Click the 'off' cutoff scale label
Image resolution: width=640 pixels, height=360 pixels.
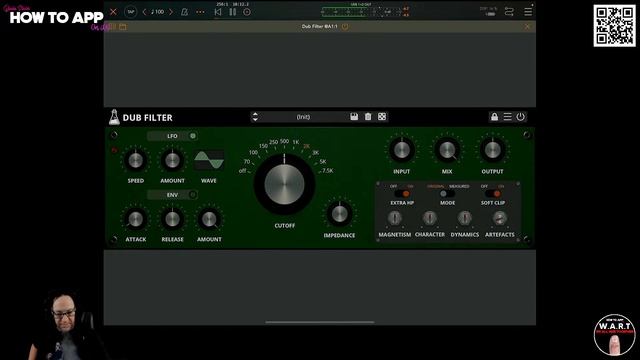[x=242, y=171]
